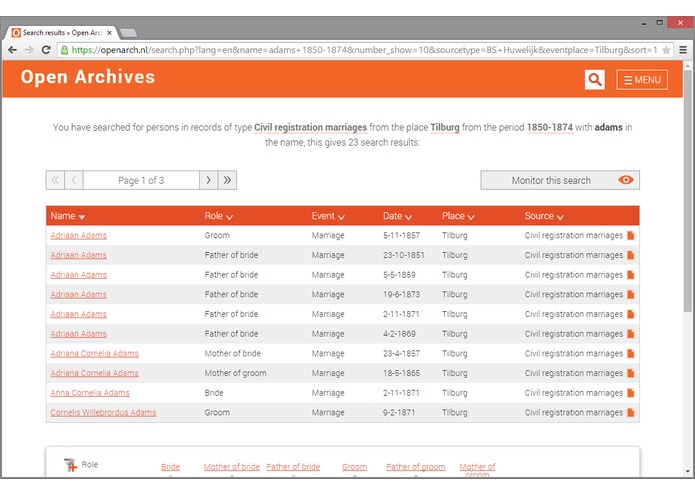This screenshot has width=695, height=494.
Task: Filter by Father of bride role
Action: (293, 467)
